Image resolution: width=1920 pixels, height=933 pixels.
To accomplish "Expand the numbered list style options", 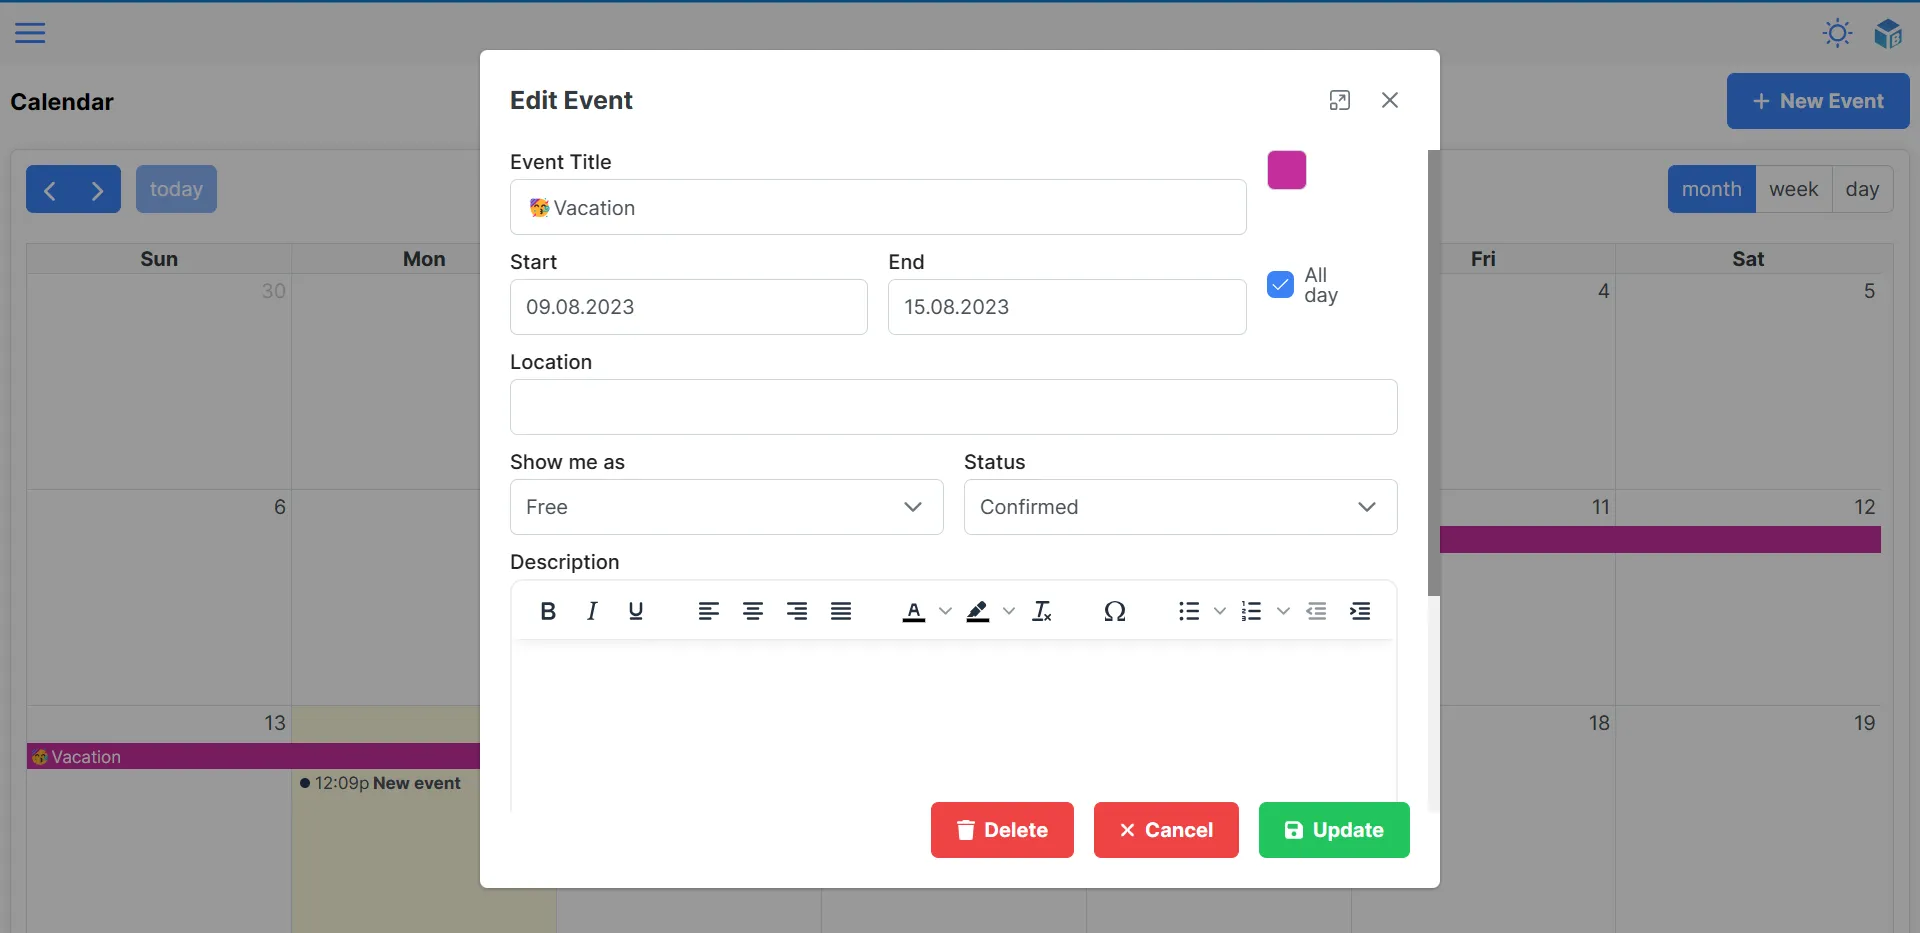I will (1283, 611).
